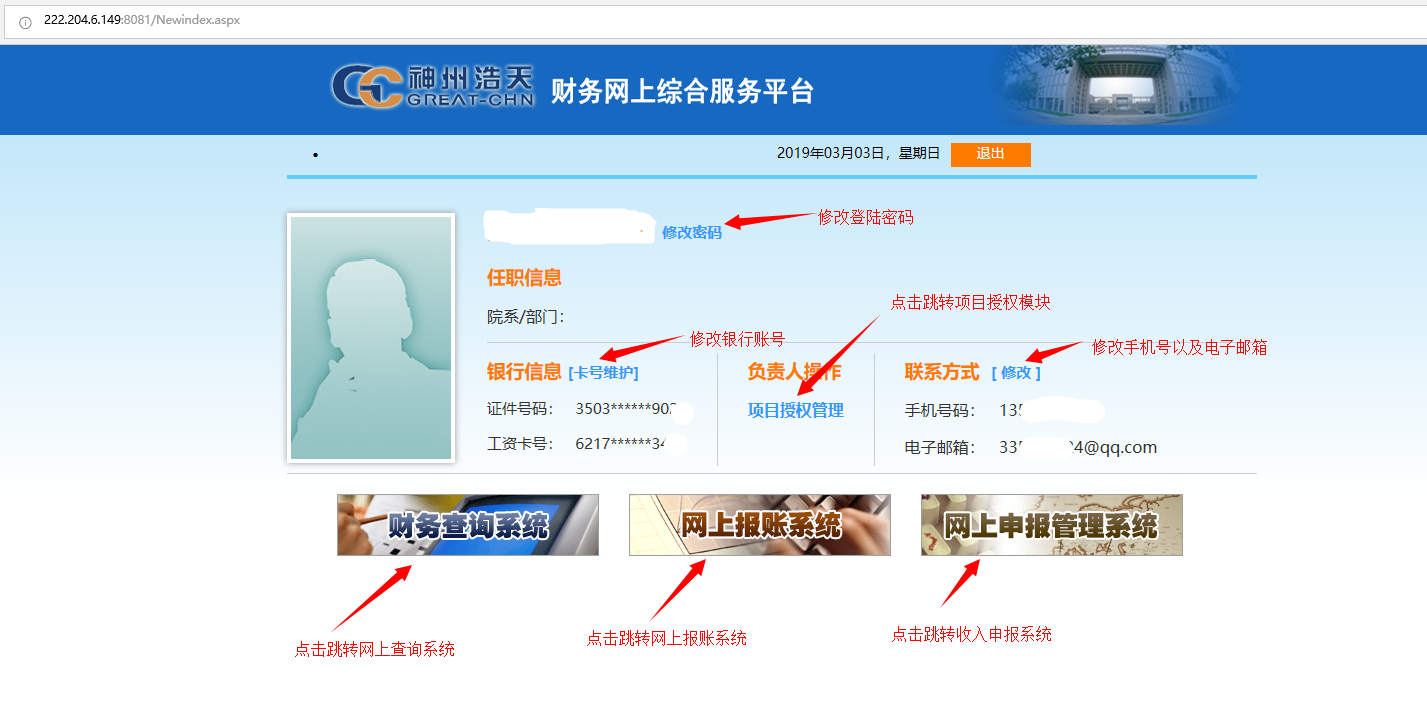The height and width of the screenshot is (718, 1427).
Task: Click the 神州浩天 GREAT-CHN logo
Action: (432, 87)
